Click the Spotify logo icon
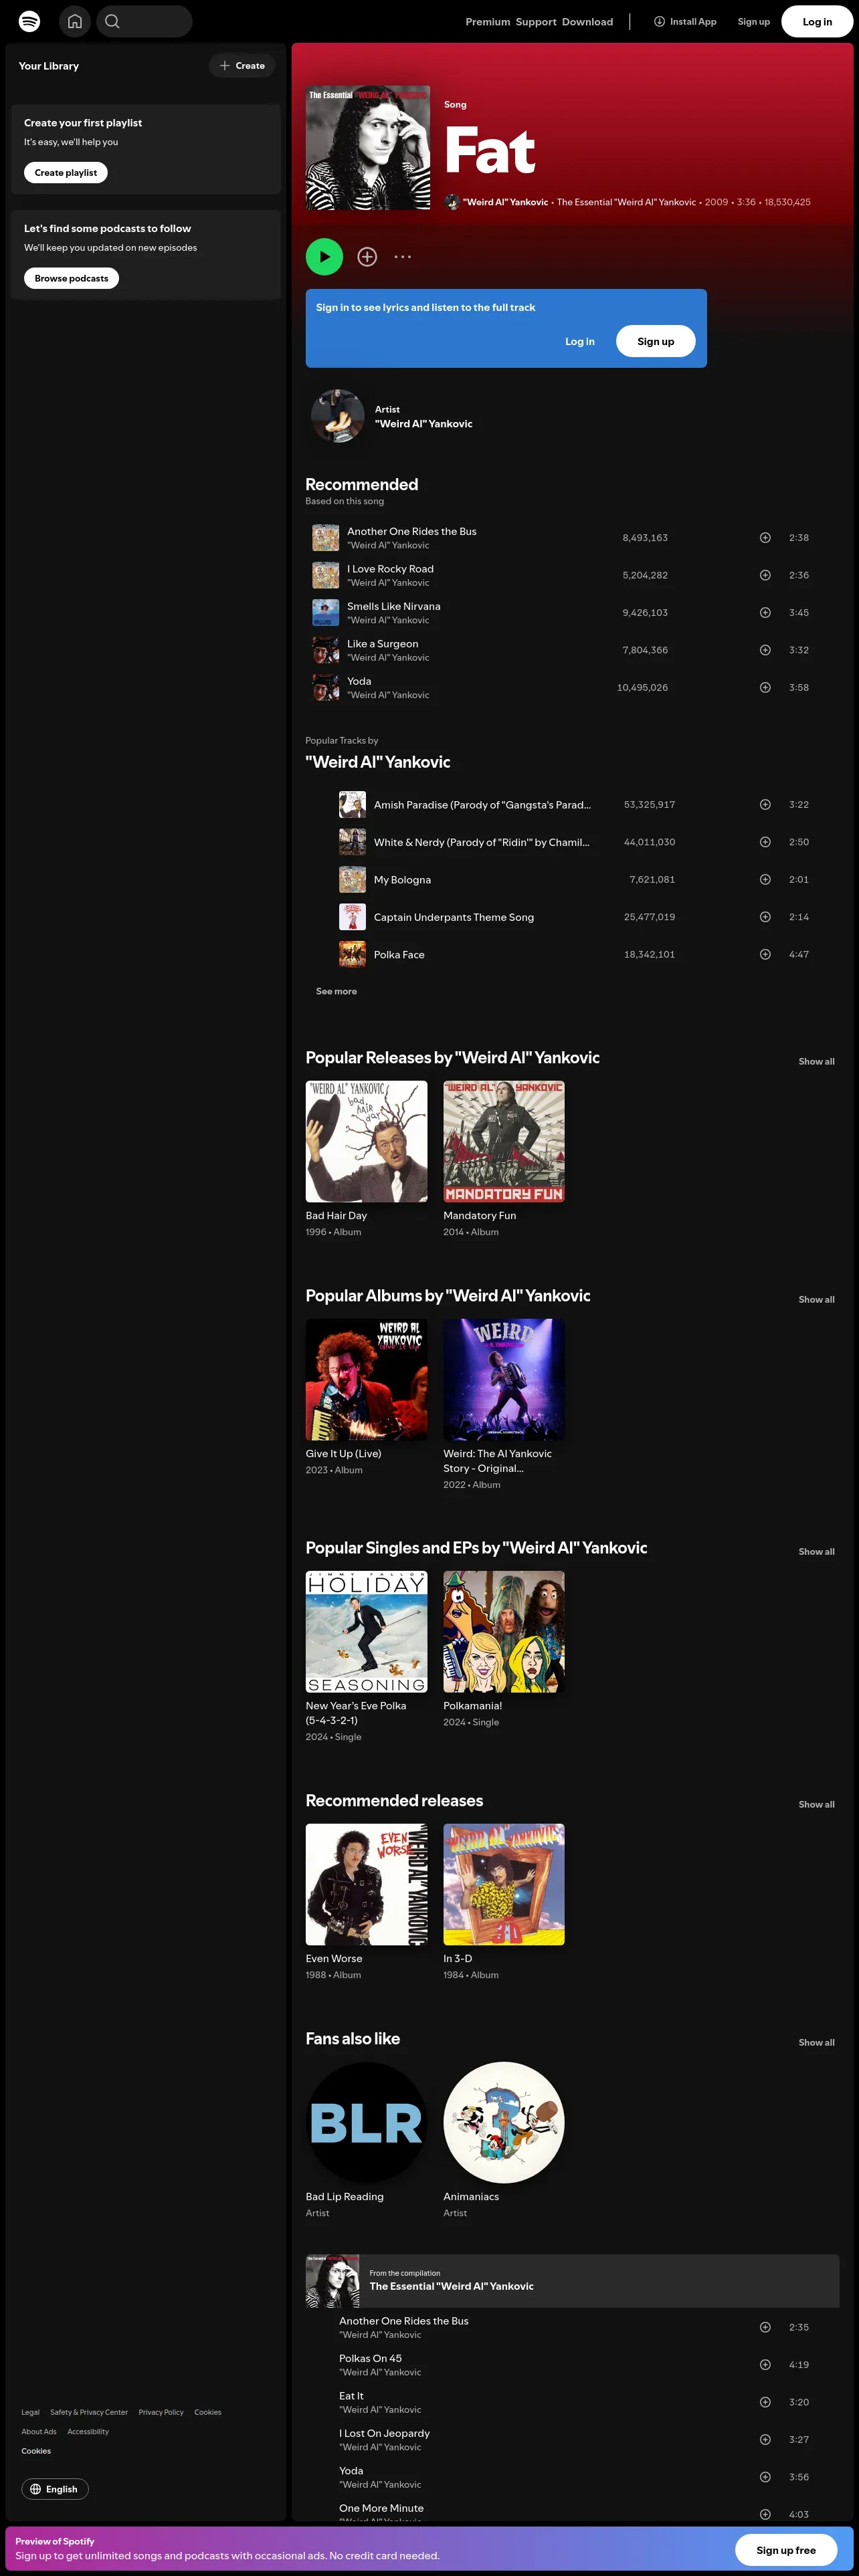Image resolution: width=859 pixels, height=2576 pixels. (x=30, y=21)
